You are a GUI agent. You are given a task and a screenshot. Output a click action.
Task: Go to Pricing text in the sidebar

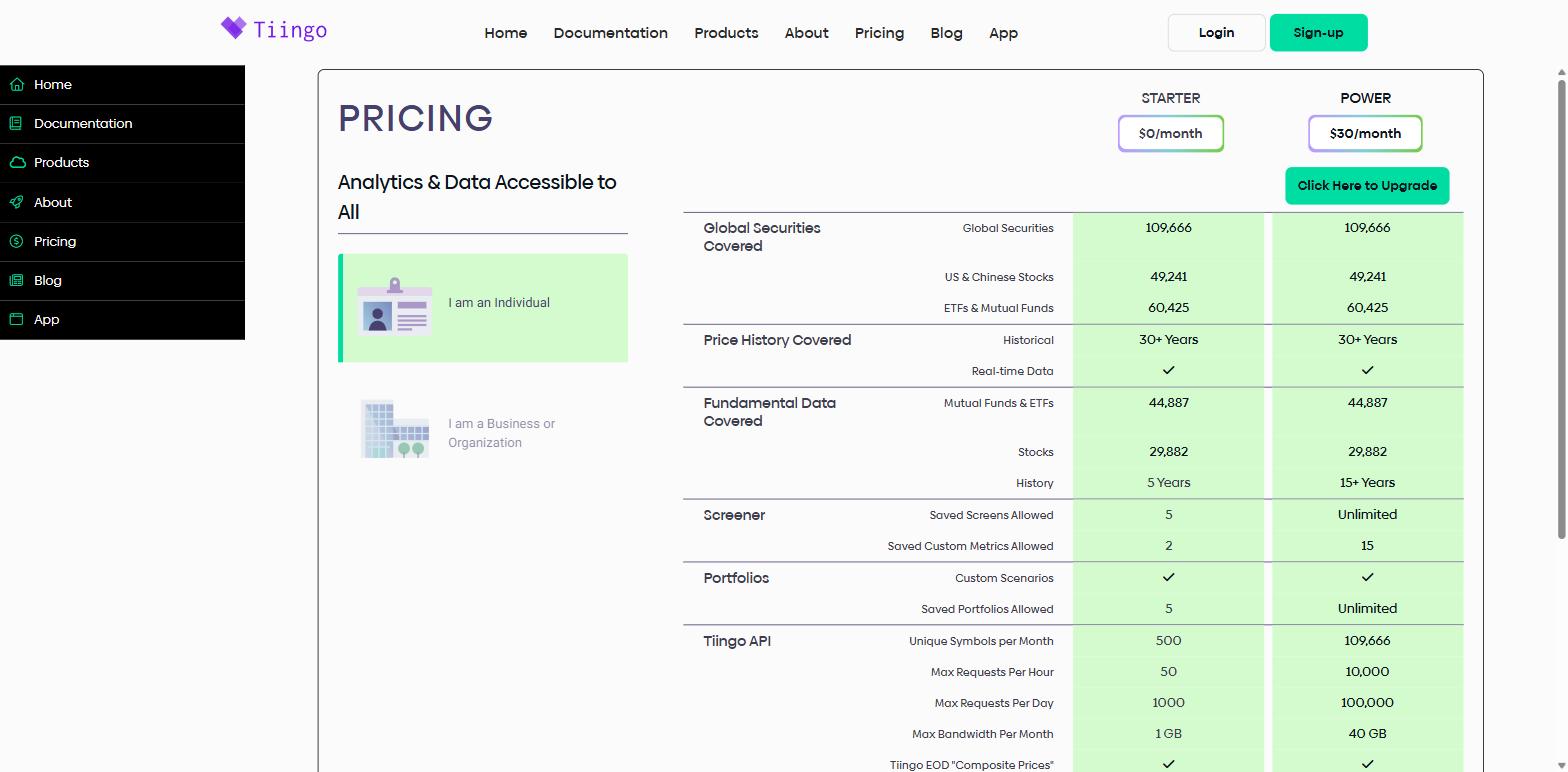click(x=55, y=241)
